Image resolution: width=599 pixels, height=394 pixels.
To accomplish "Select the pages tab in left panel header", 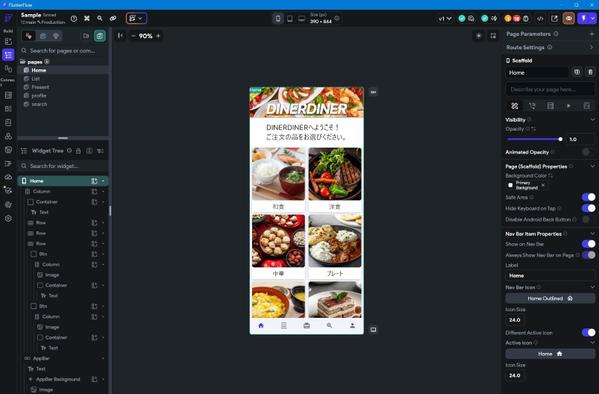I will tap(29, 36).
